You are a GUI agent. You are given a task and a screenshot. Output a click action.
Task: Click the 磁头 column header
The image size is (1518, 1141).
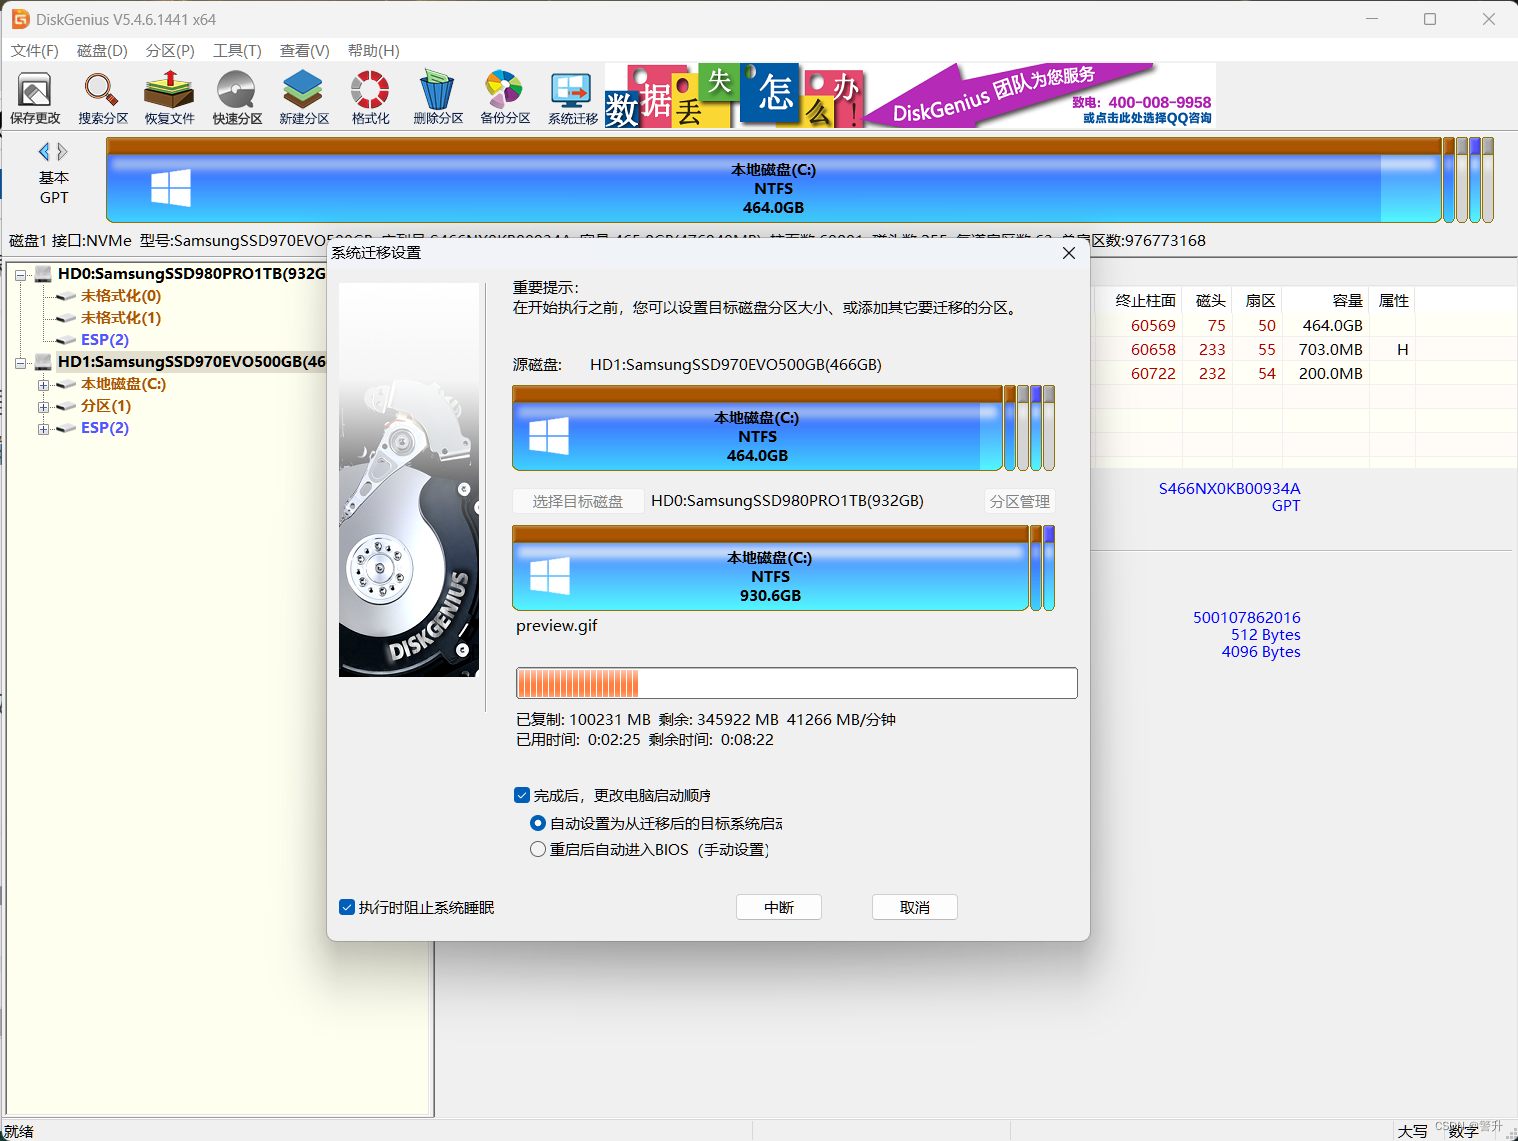pos(1210,300)
